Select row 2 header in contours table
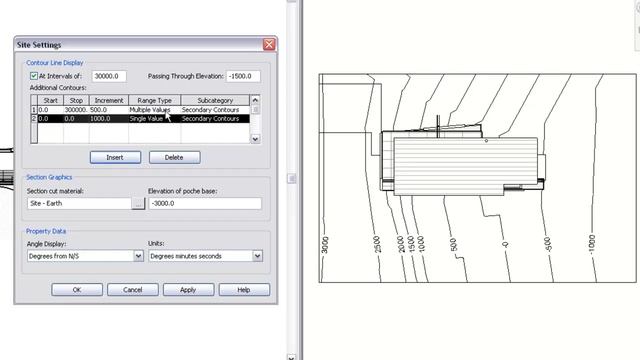The height and width of the screenshot is (360, 640). [x=34, y=119]
